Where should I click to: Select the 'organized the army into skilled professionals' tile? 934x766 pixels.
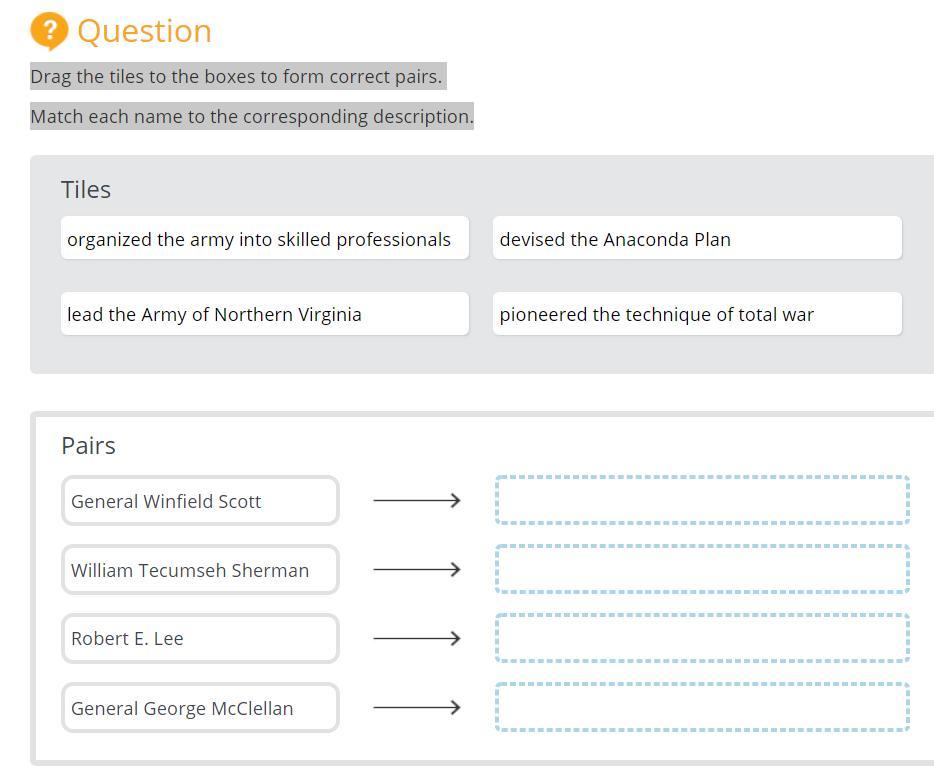(x=264, y=239)
